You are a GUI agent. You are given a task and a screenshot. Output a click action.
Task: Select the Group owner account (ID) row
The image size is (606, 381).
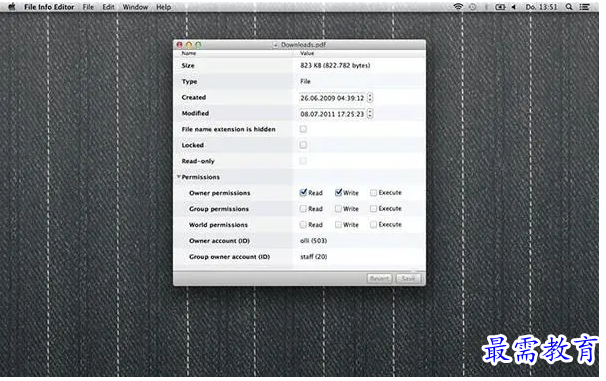[300, 257]
